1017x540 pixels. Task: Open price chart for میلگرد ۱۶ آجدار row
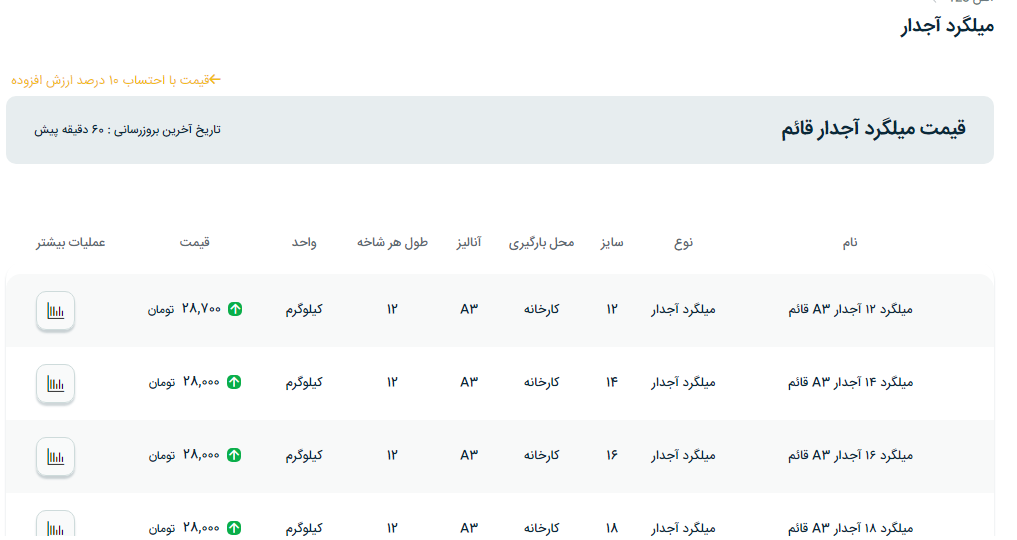(55, 456)
